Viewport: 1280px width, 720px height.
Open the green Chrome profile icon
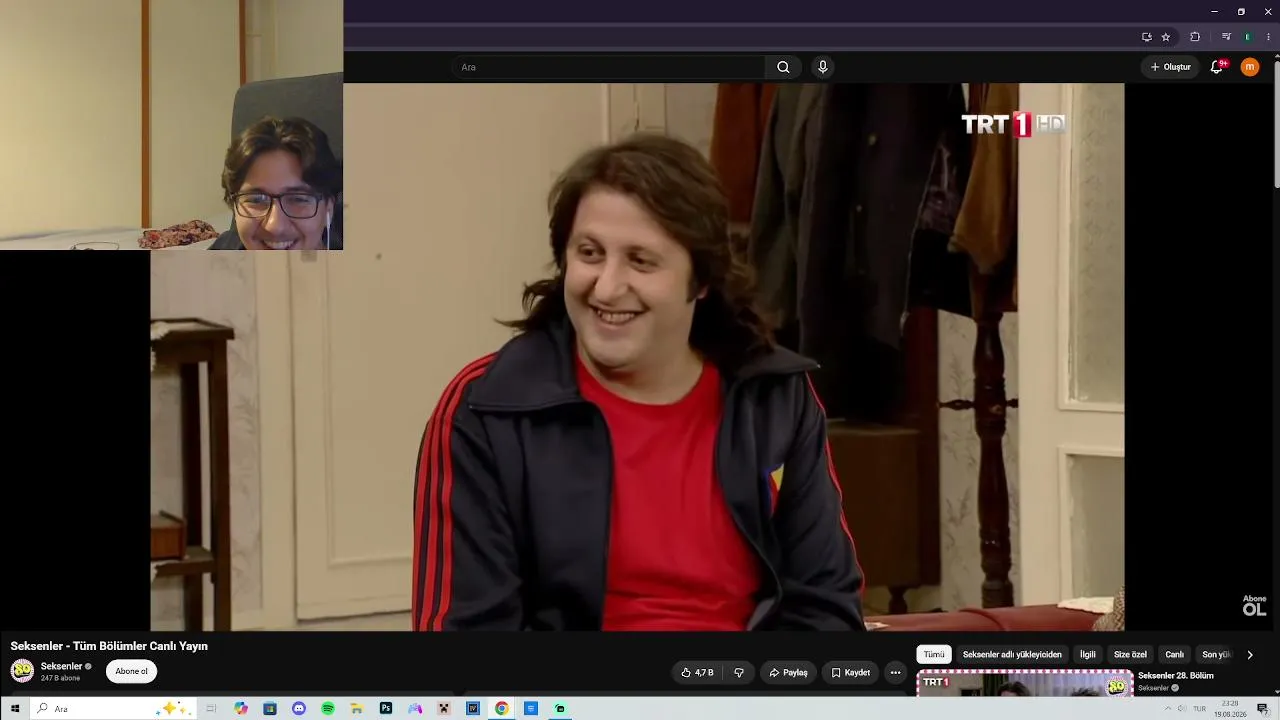coord(1247,37)
